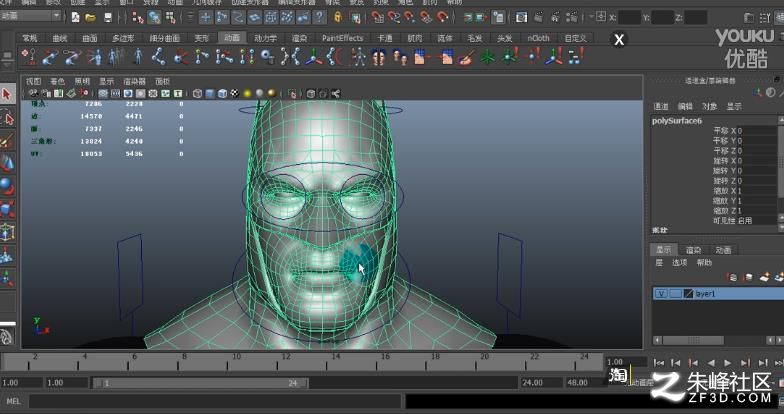The height and width of the screenshot is (414, 784).
Task: Toggle Wireframe shading cube icon
Action: [x=198, y=93]
